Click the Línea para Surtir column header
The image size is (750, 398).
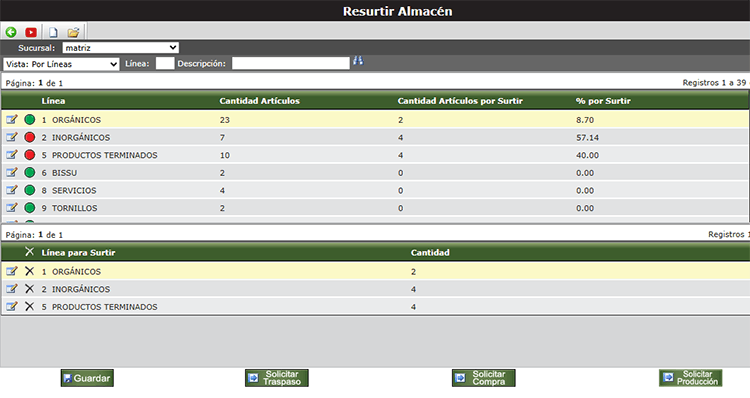point(78,253)
